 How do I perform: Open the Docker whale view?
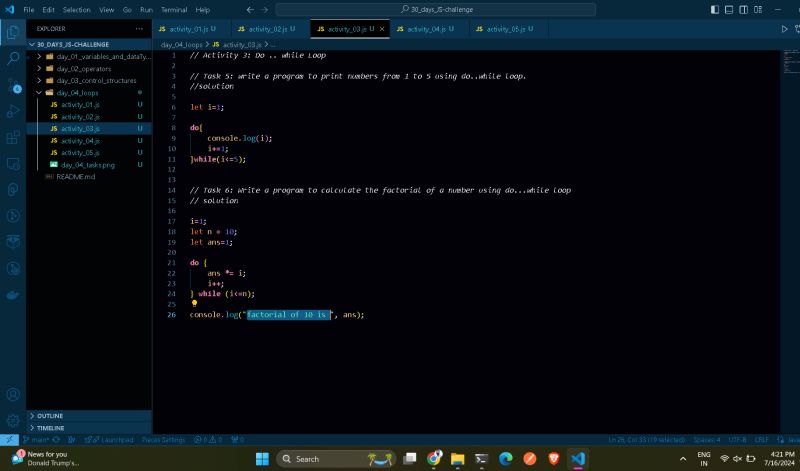(x=13, y=295)
